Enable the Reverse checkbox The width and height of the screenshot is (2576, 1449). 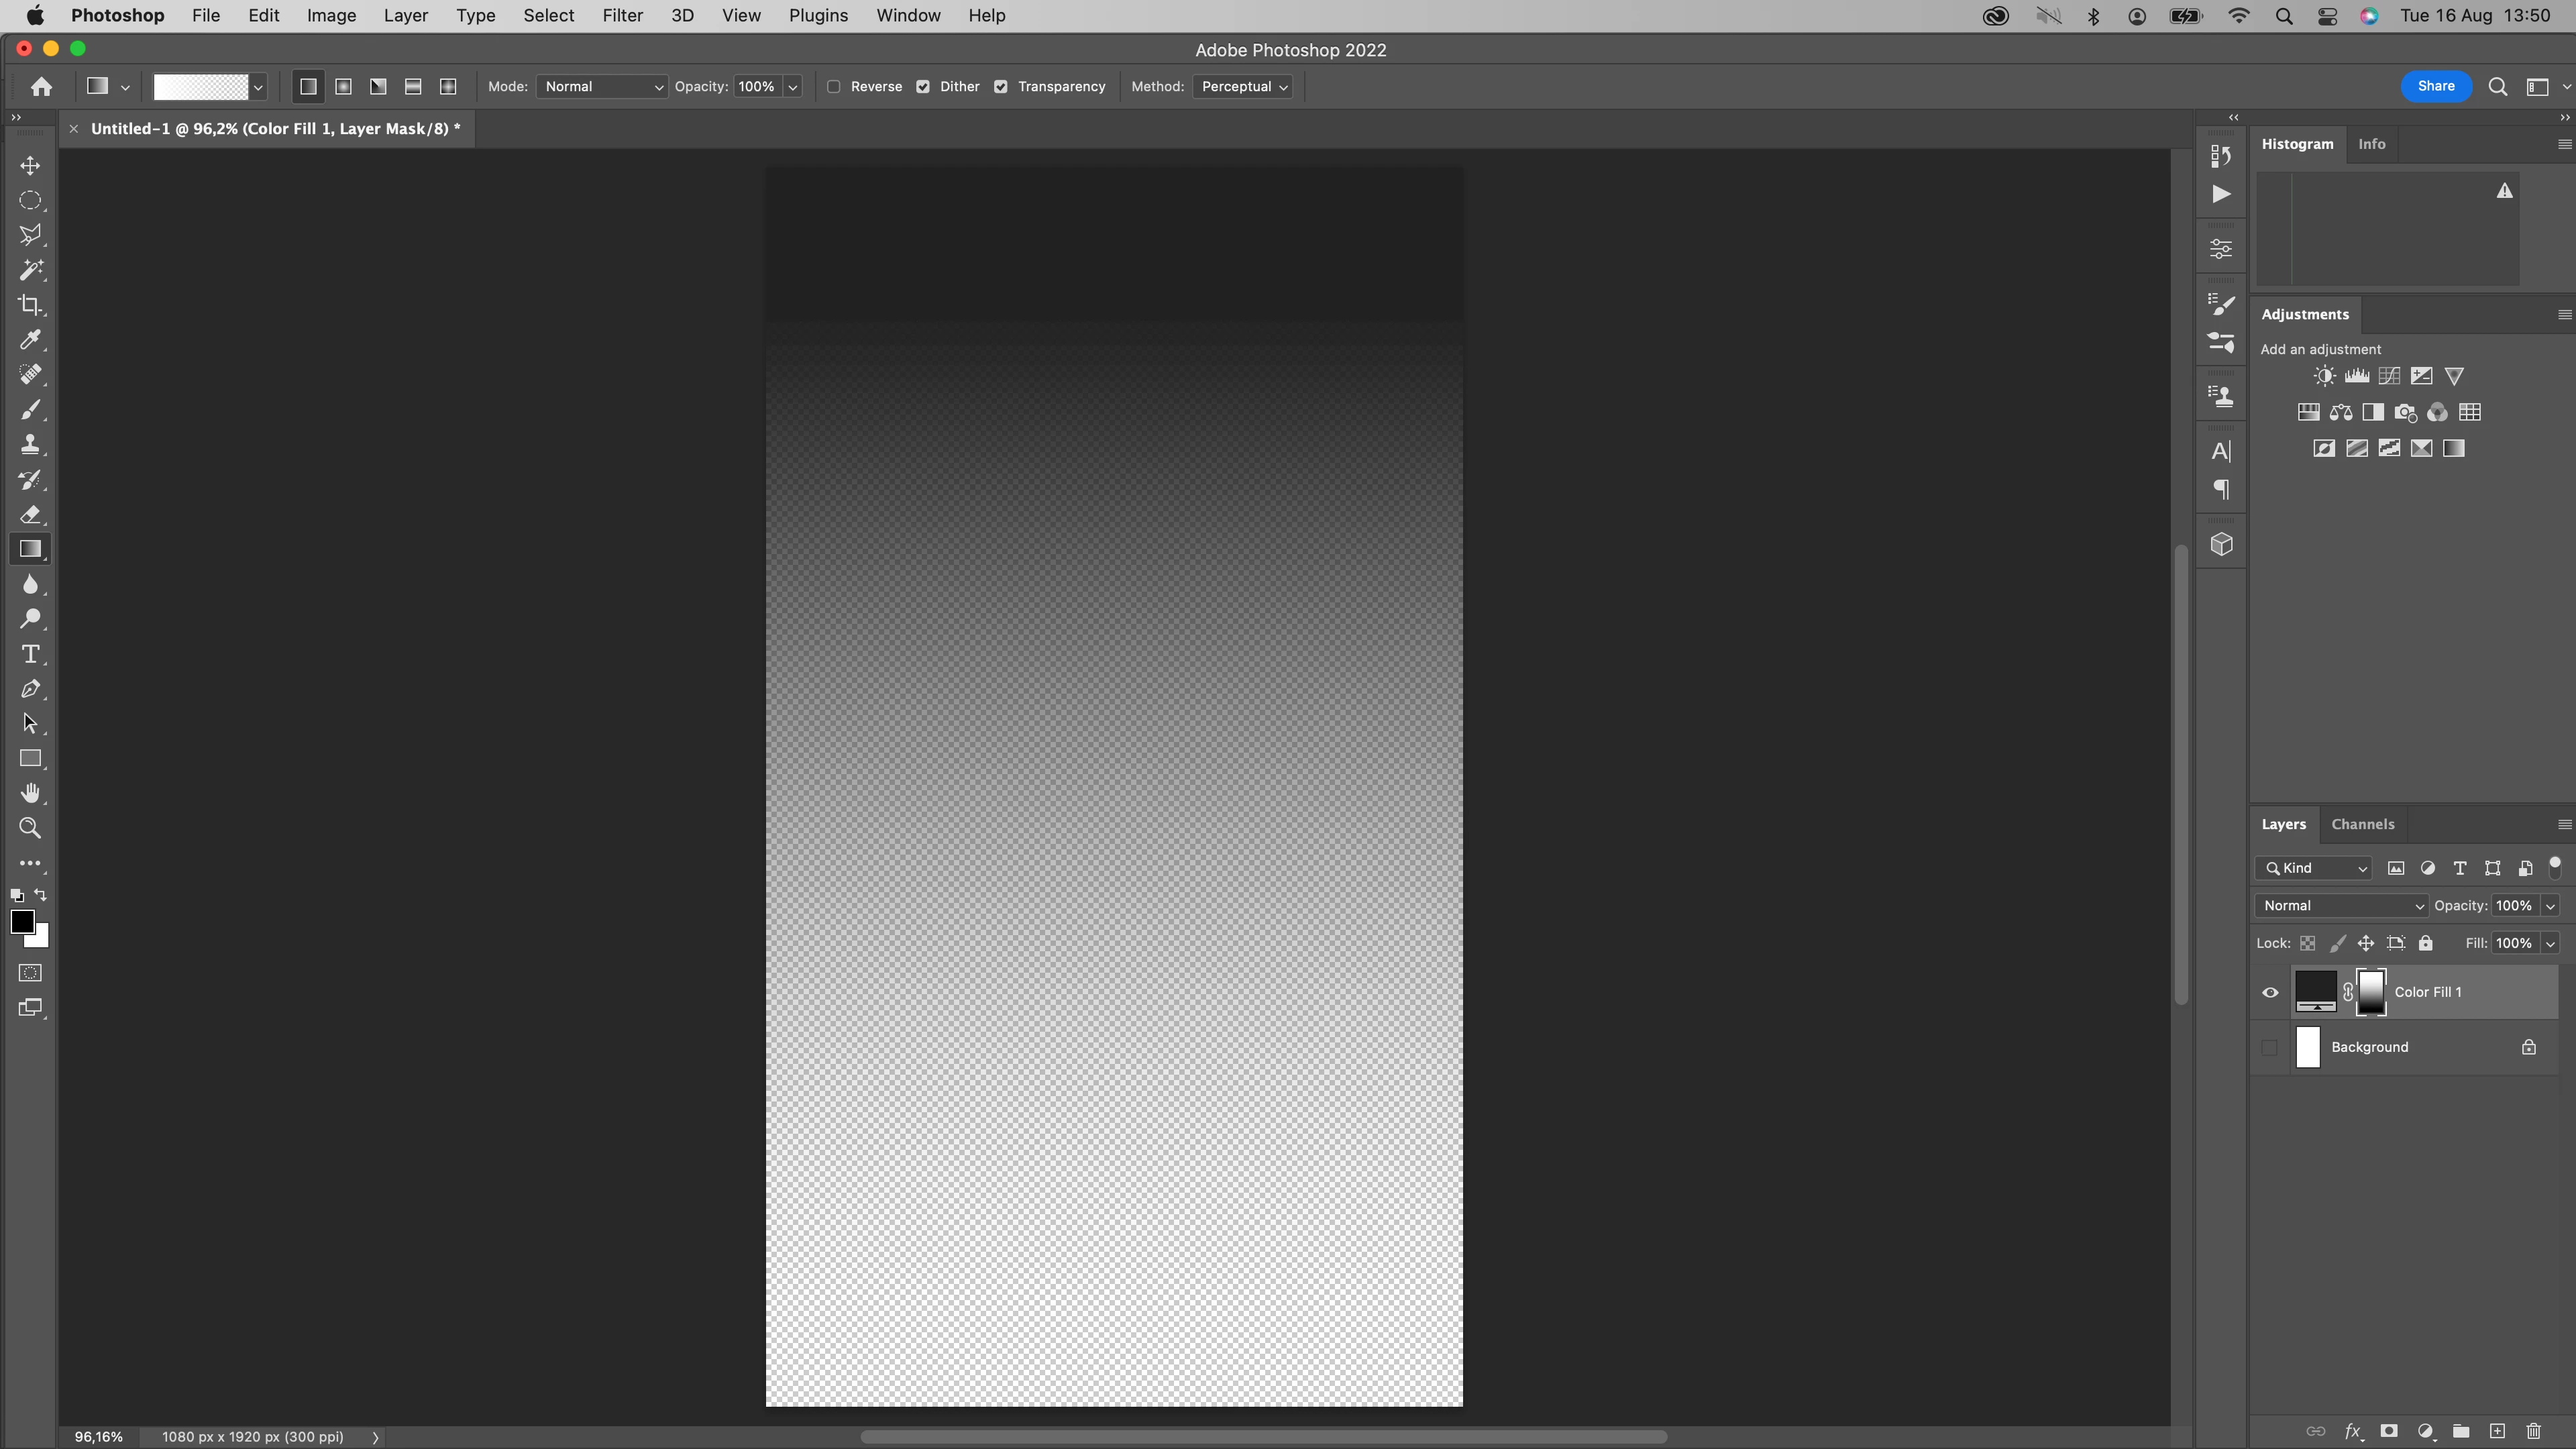coord(833,87)
